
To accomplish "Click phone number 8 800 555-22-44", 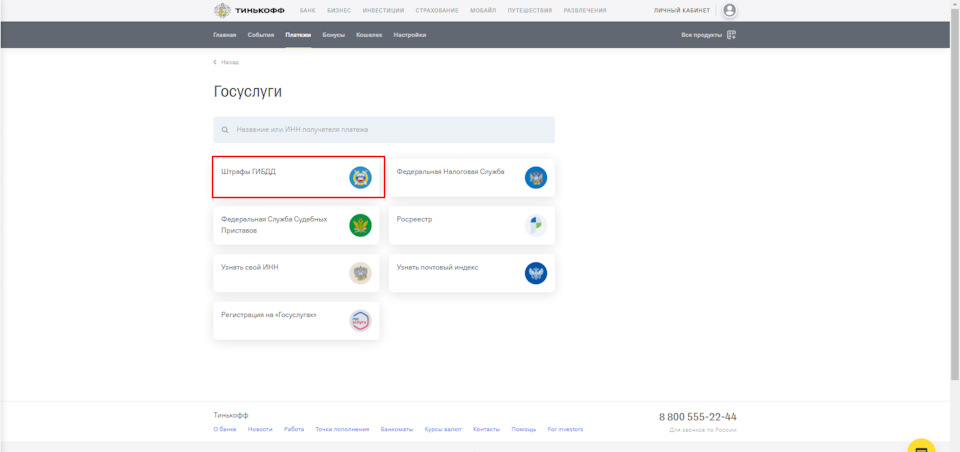I will [x=698, y=417].
